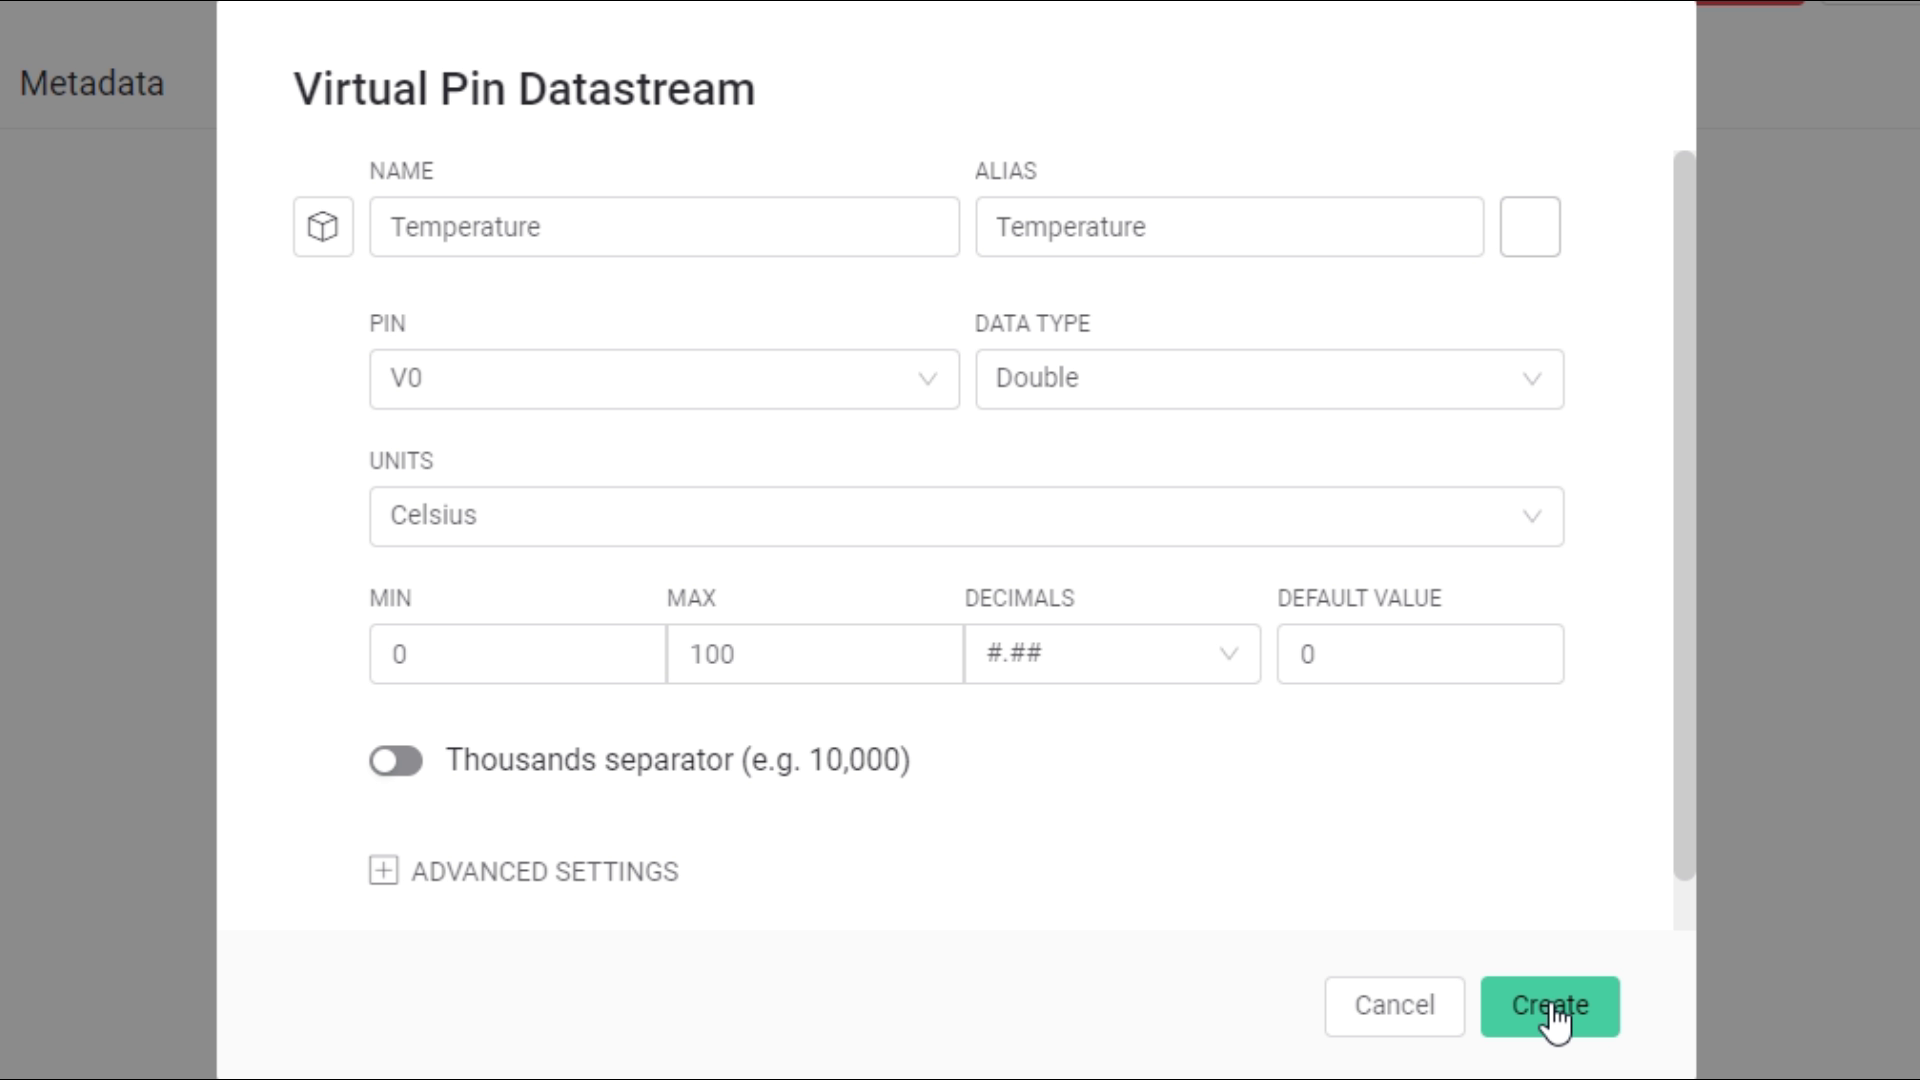Switch to the Metadata tab
This screenshot has height=1080, width=1920.
pyautogui.click(x=92, y=83)
